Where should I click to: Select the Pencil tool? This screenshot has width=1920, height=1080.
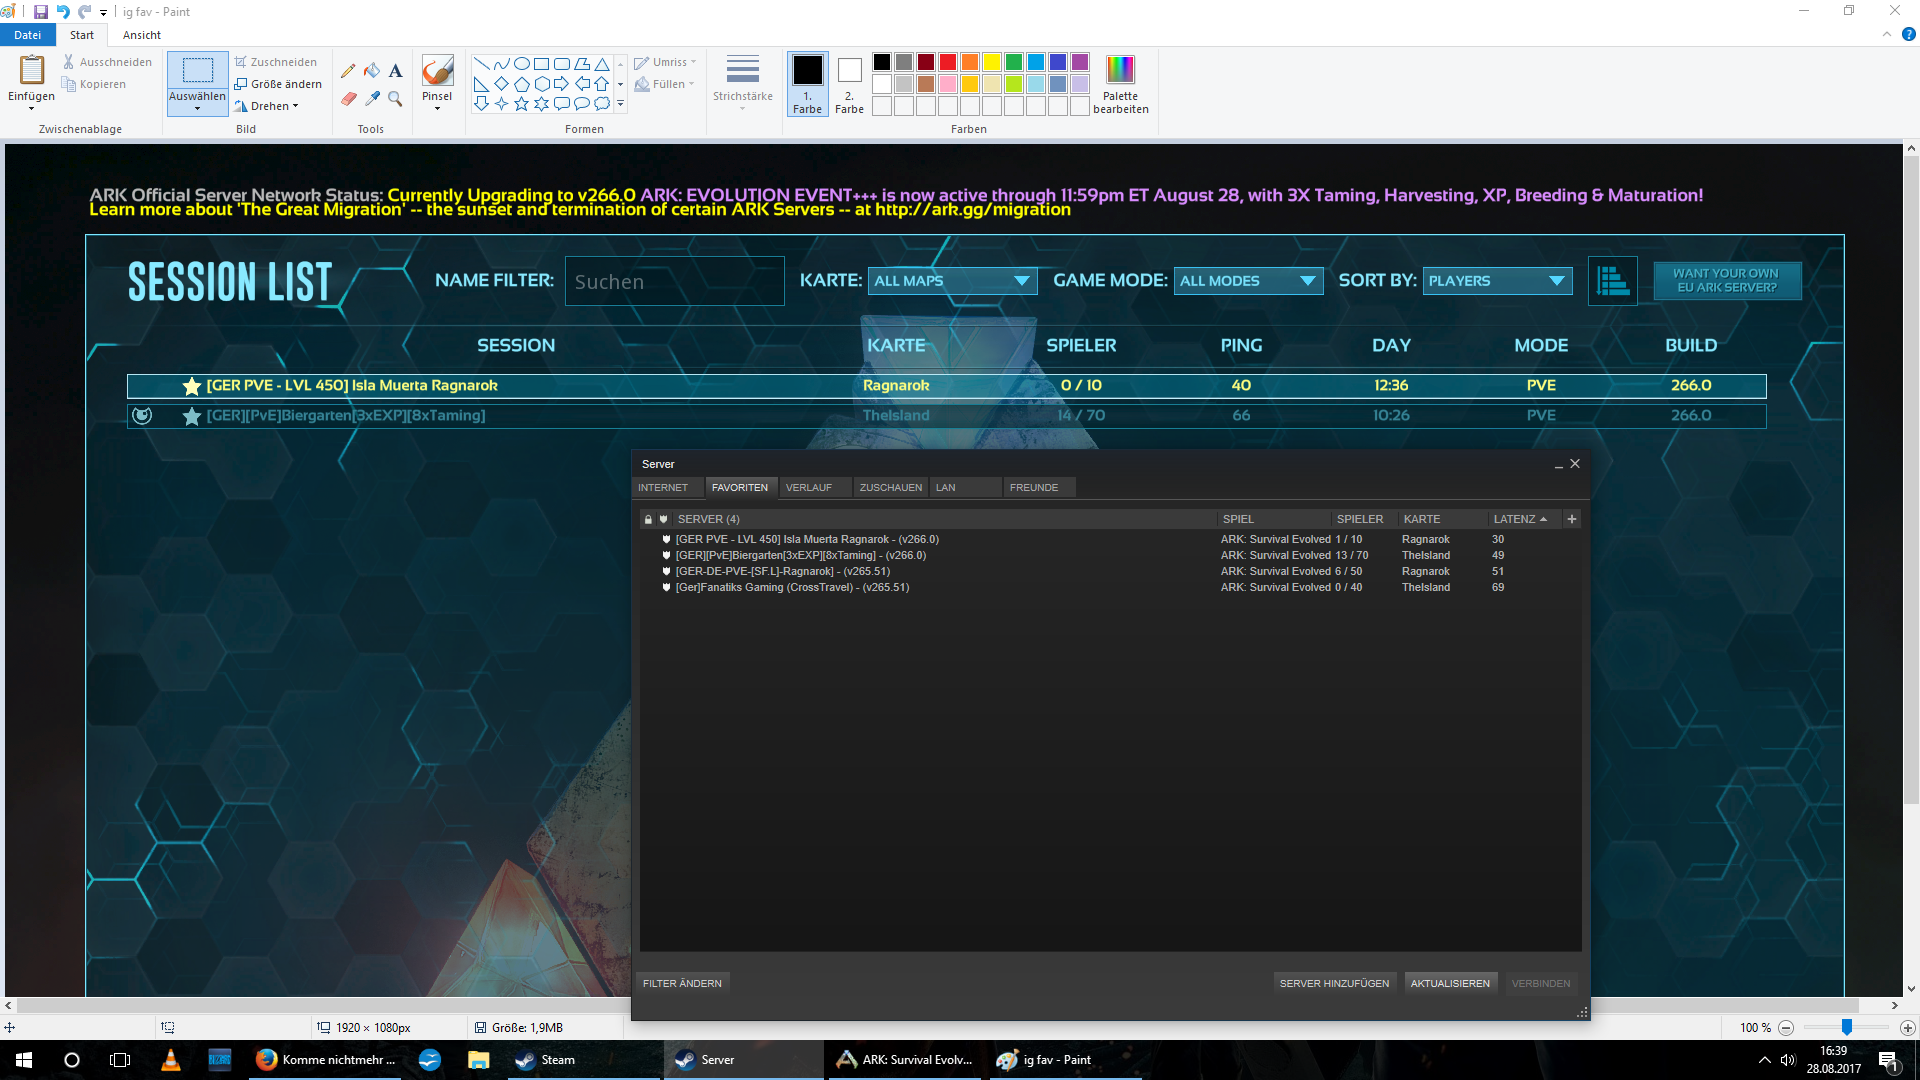point(348,71)
